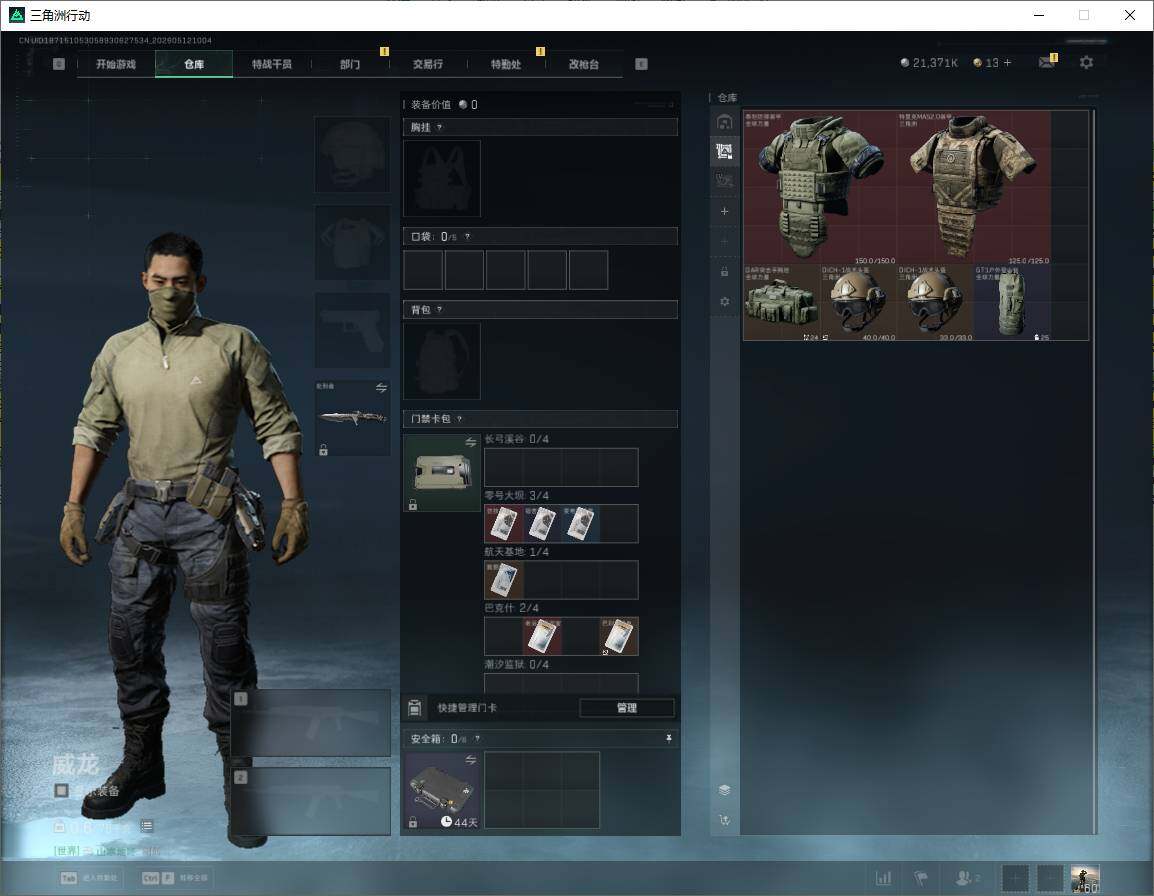
Task: Select the green chest rig bag item
Action: pos(782,303)
